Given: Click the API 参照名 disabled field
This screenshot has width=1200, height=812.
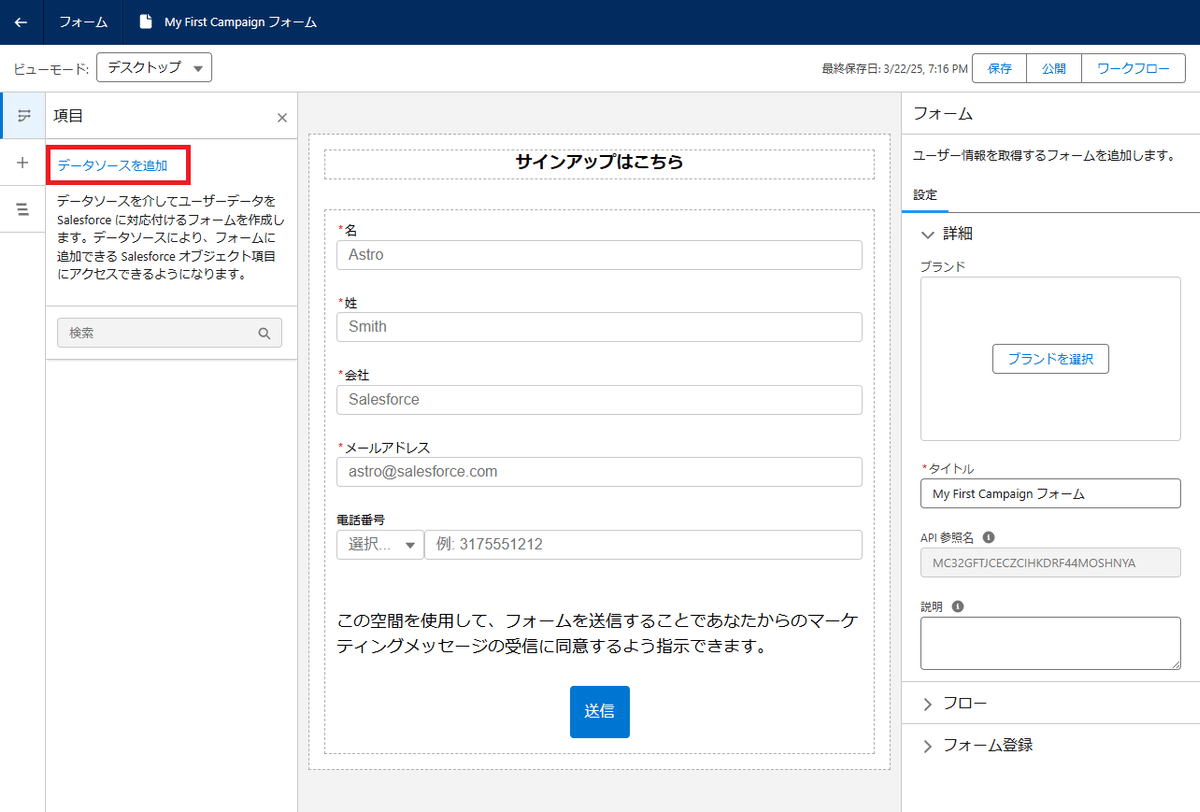Looking at the screenshot, I should pyautogui.click(x=1050, y=563).
